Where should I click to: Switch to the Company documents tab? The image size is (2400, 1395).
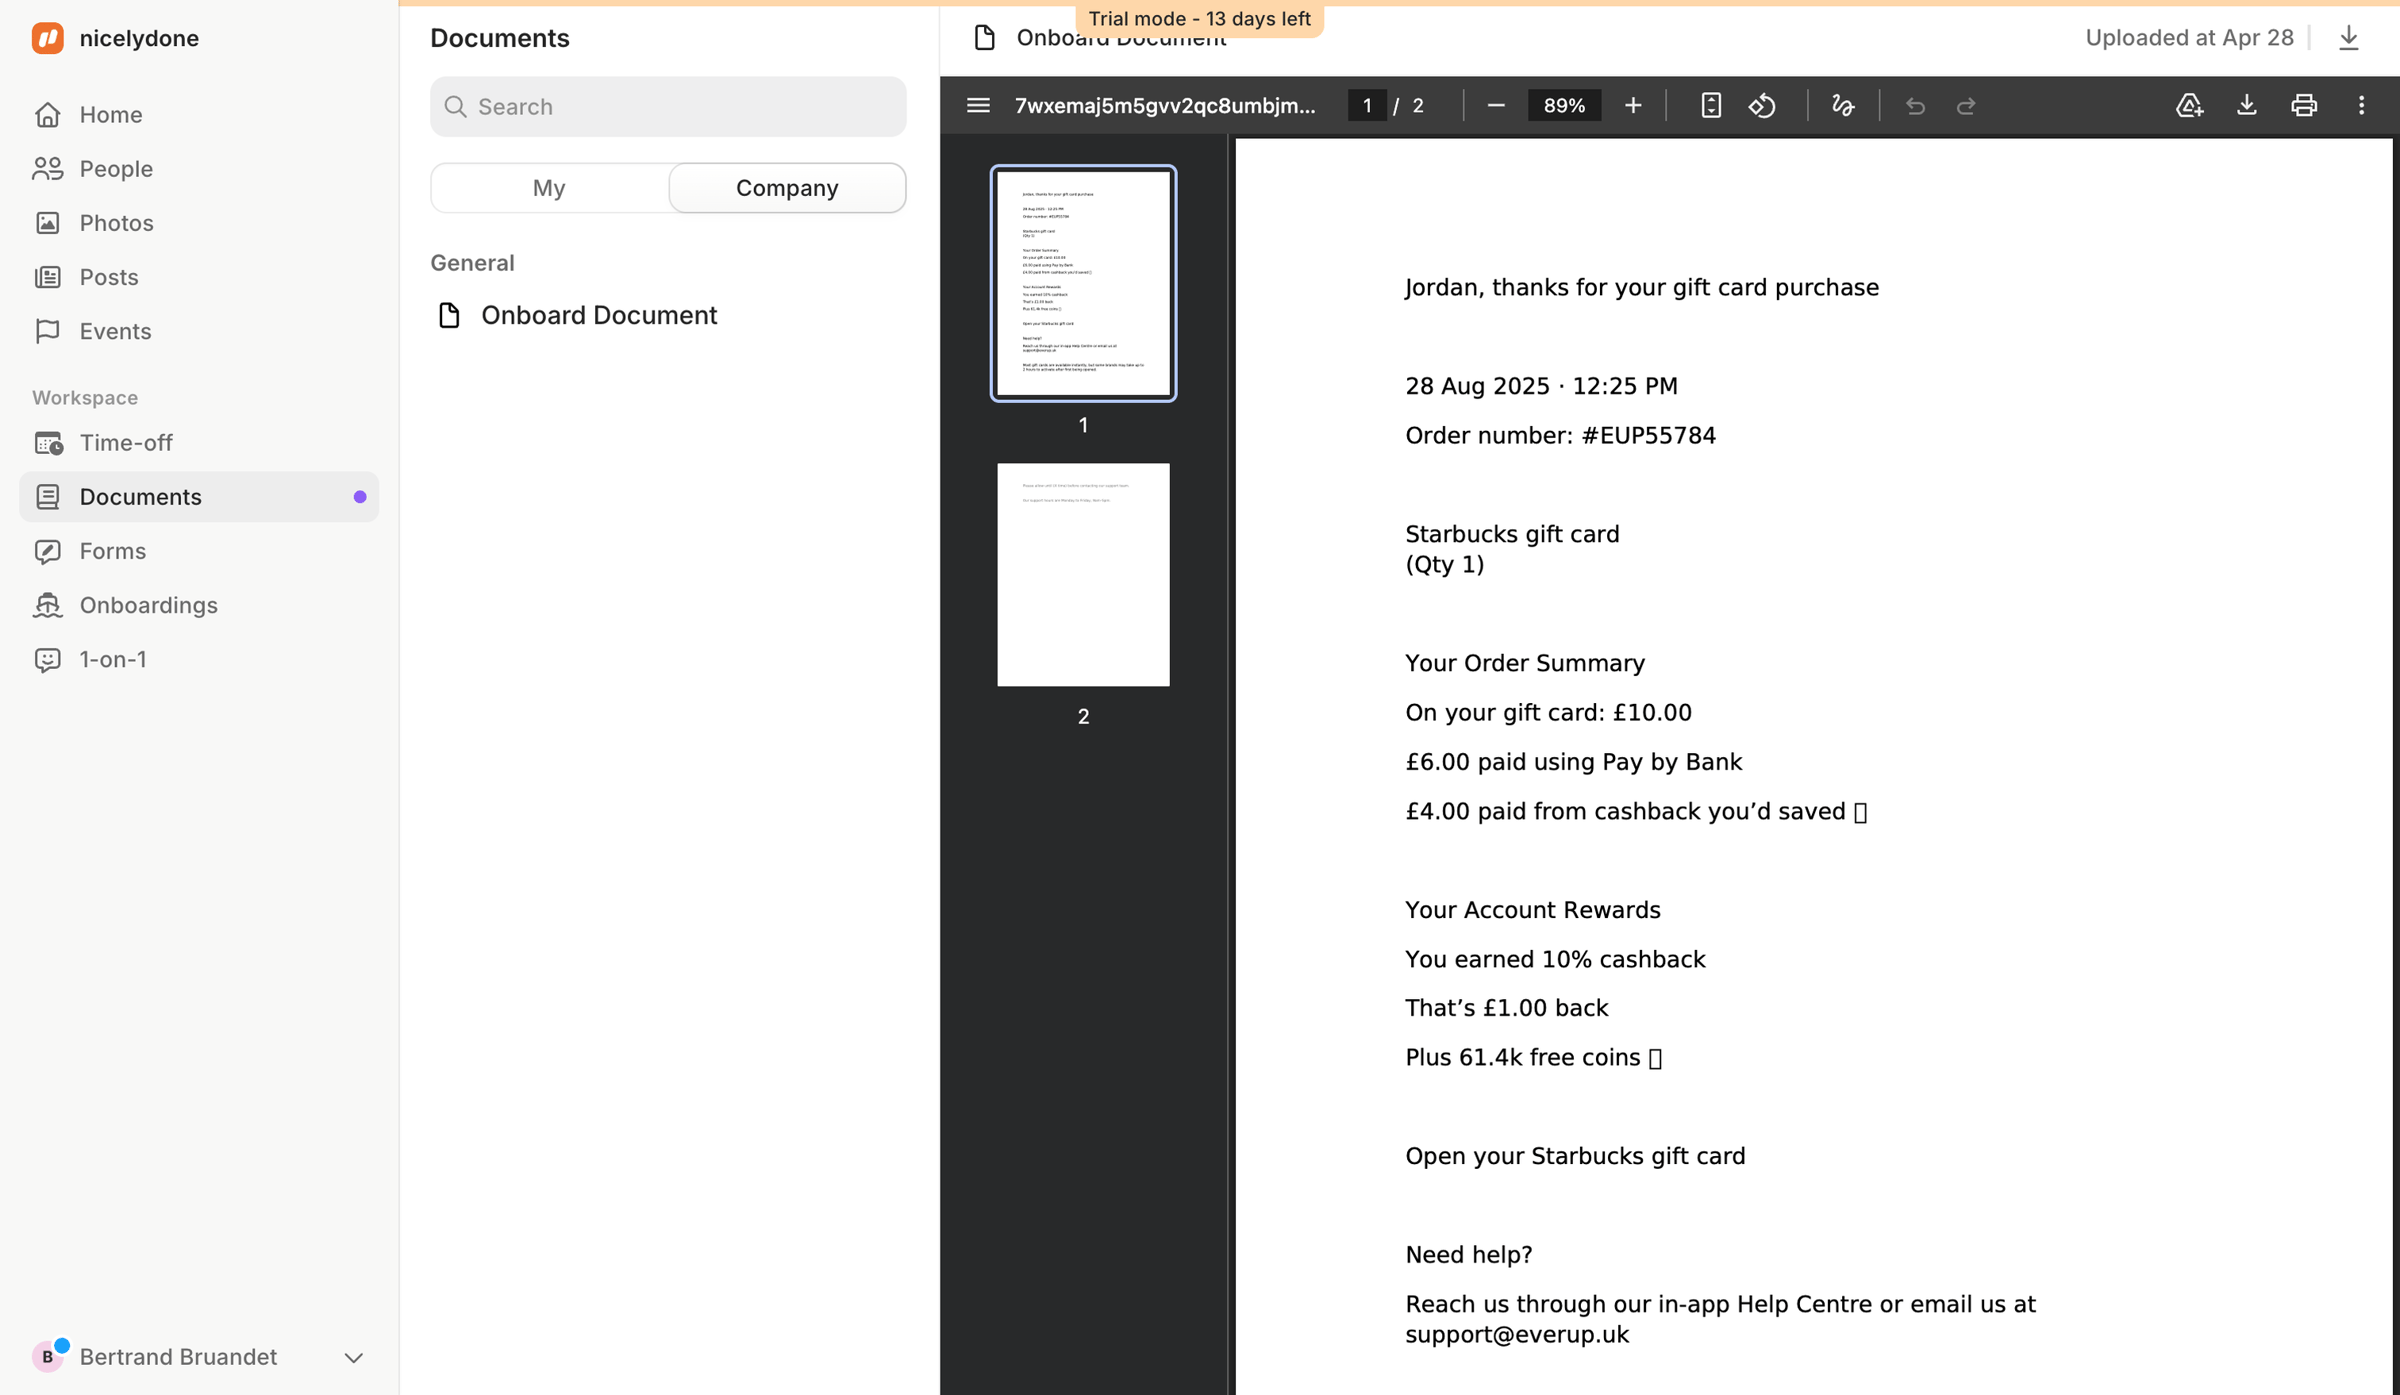coord(787,187)
